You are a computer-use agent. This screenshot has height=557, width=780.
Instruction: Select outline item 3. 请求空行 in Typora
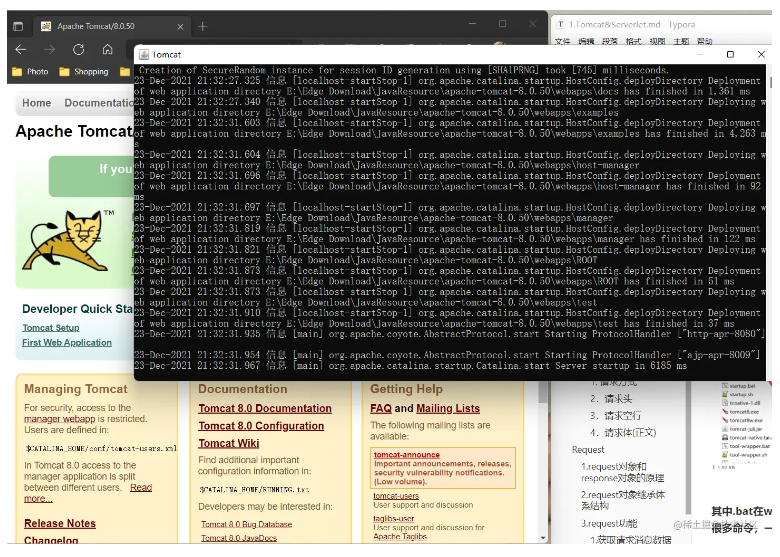(615, 416)
